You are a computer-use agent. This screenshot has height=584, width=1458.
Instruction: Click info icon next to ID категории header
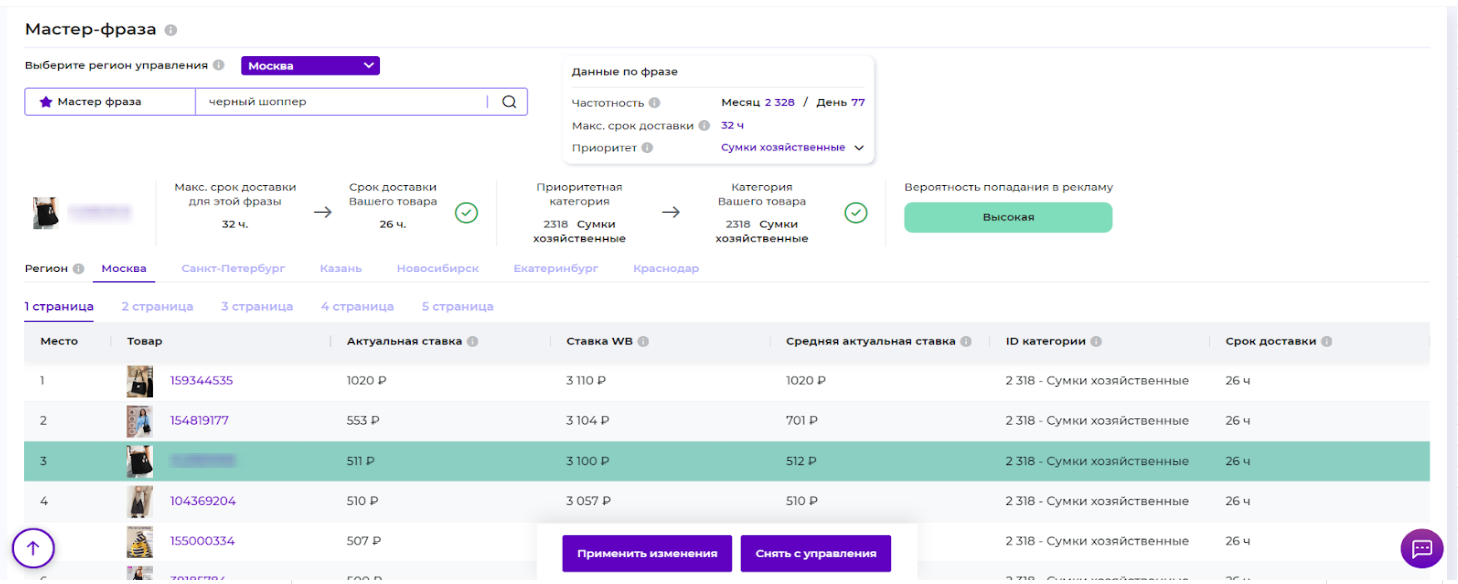click(1096, 342)
